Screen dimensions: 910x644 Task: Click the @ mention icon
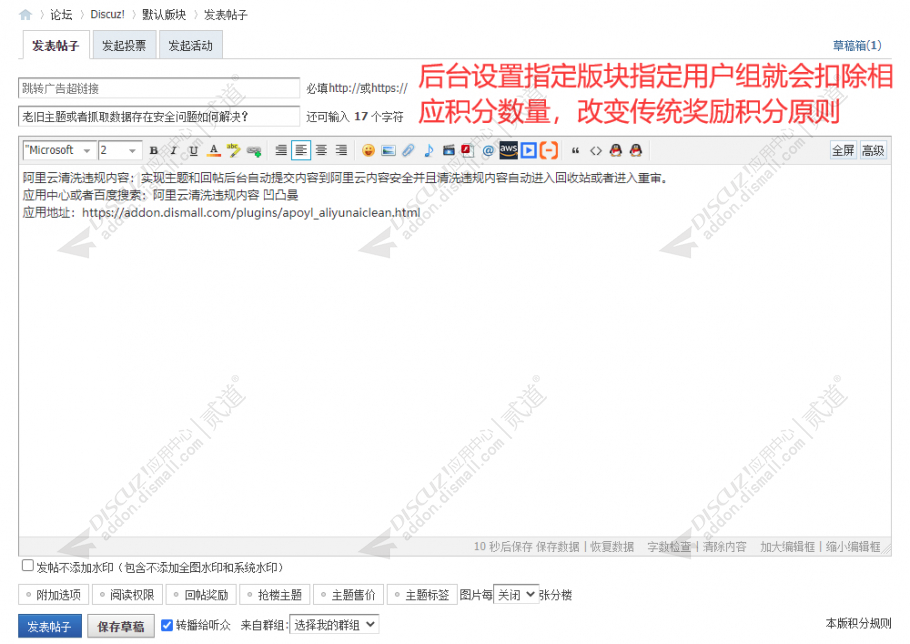pos(488,151)
